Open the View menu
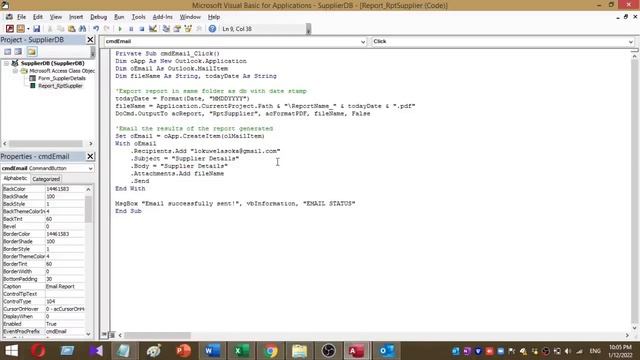This screenshot has height=360, width=640. coord(56,17)
